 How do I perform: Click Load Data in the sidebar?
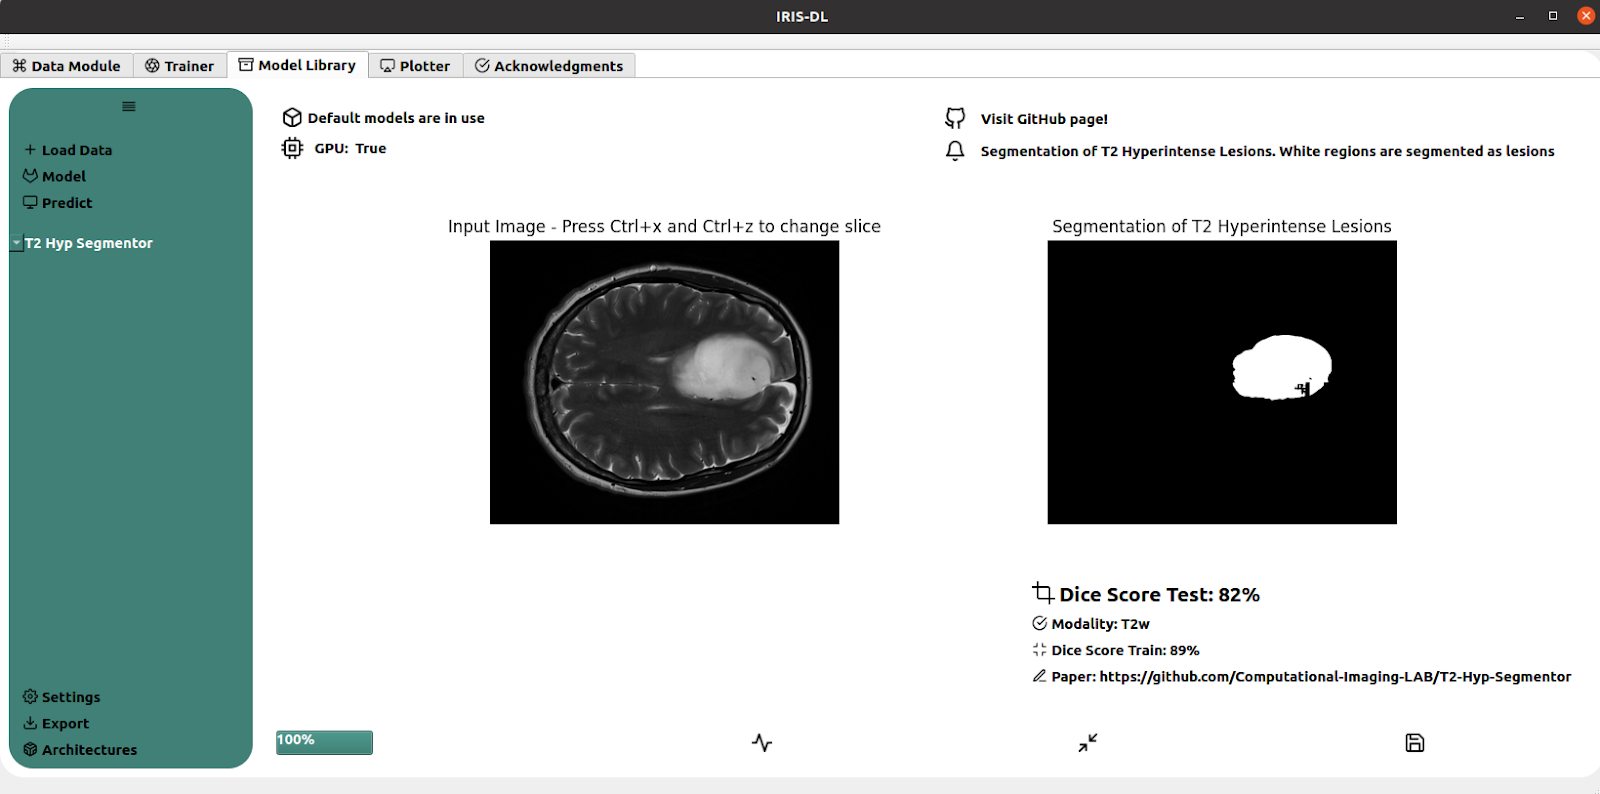[x=68, y=150]
